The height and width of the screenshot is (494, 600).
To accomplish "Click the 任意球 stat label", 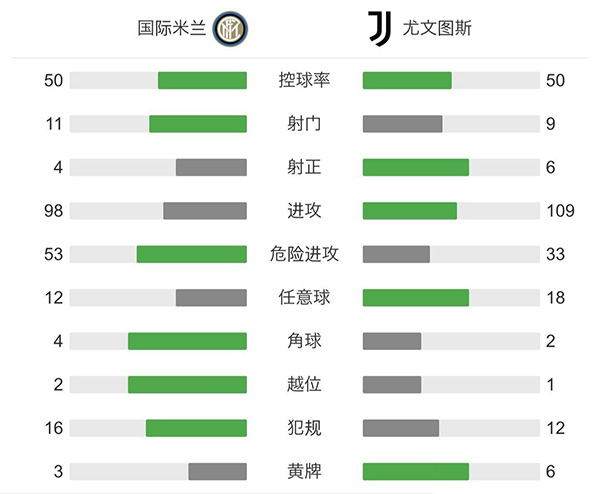I will [x=304, y=297].
